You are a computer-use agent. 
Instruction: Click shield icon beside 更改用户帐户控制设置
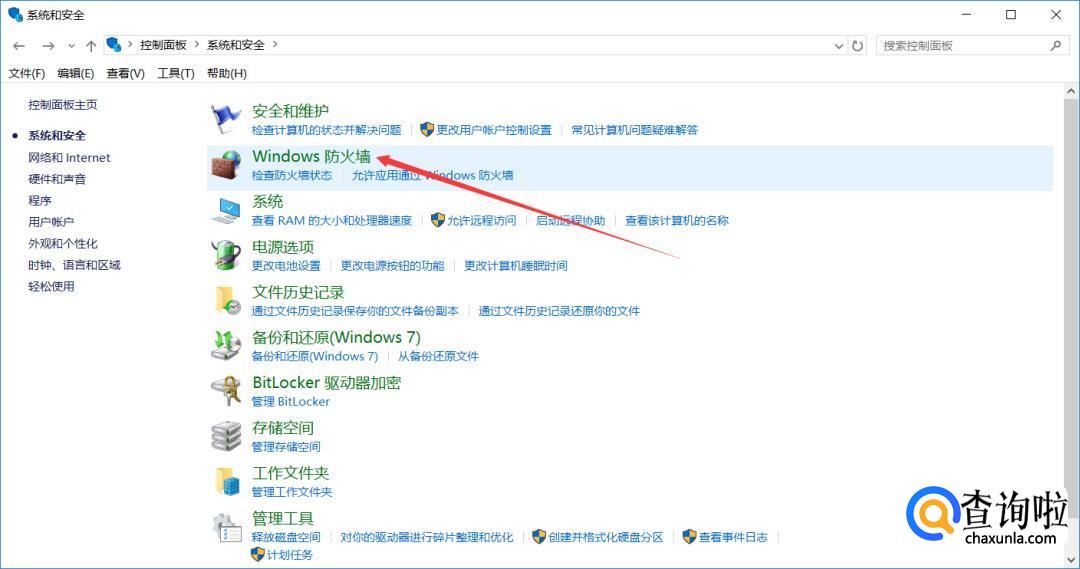pyautogui.click(x=427, y=129)
